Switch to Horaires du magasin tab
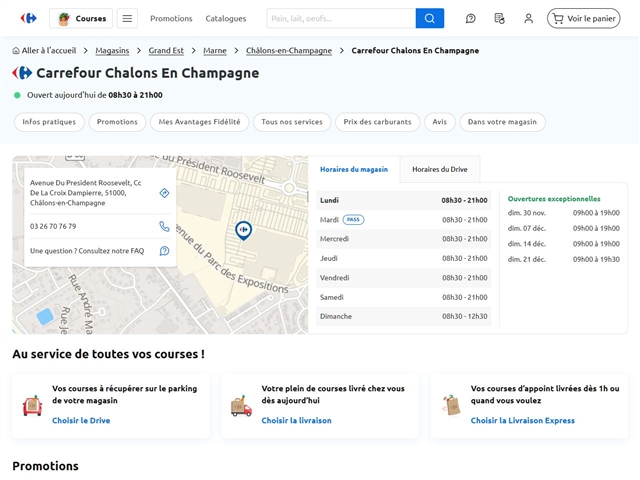The width and height of the screenshot is (640, 480). point(354,169)
